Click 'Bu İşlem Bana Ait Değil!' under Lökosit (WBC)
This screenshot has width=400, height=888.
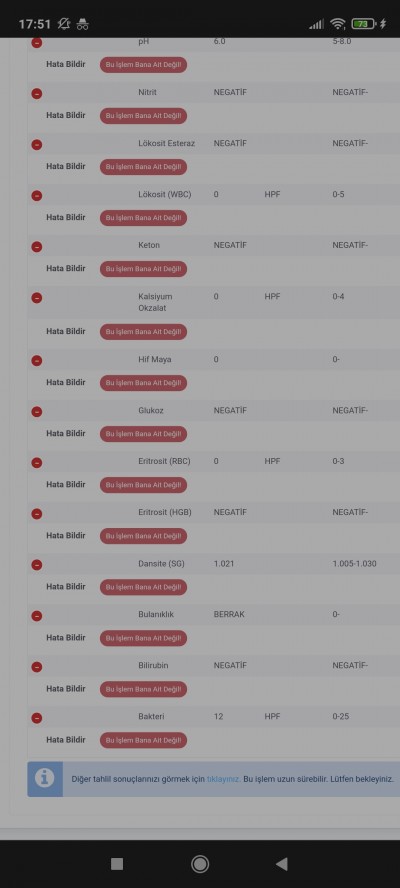pyautogui.click(x=143, y=217)
